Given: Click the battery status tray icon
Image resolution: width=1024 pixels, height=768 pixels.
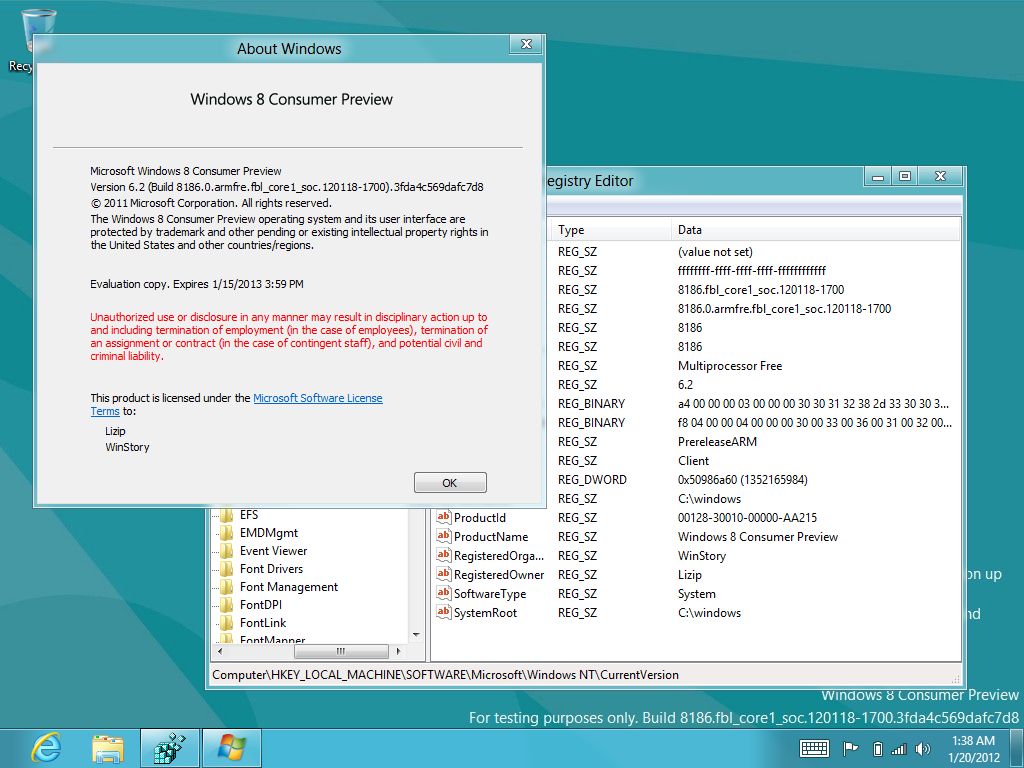Looking at the screenshot, I should coord(877,748).
